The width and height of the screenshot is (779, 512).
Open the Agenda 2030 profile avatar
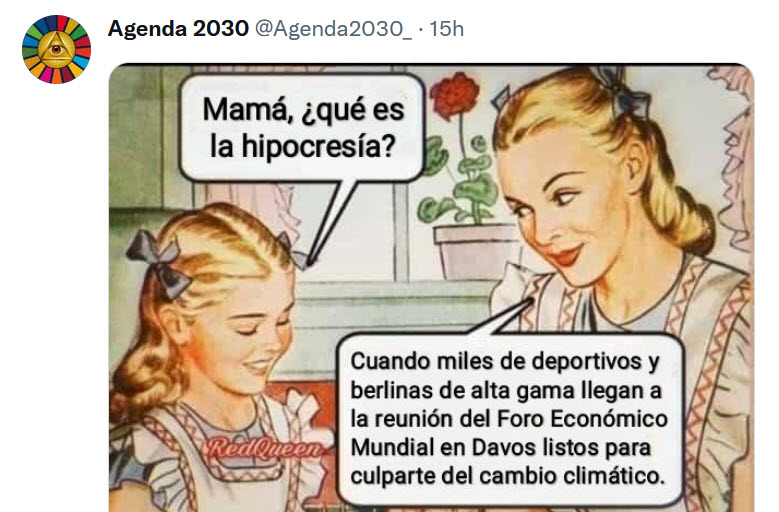tap(56, 49)
